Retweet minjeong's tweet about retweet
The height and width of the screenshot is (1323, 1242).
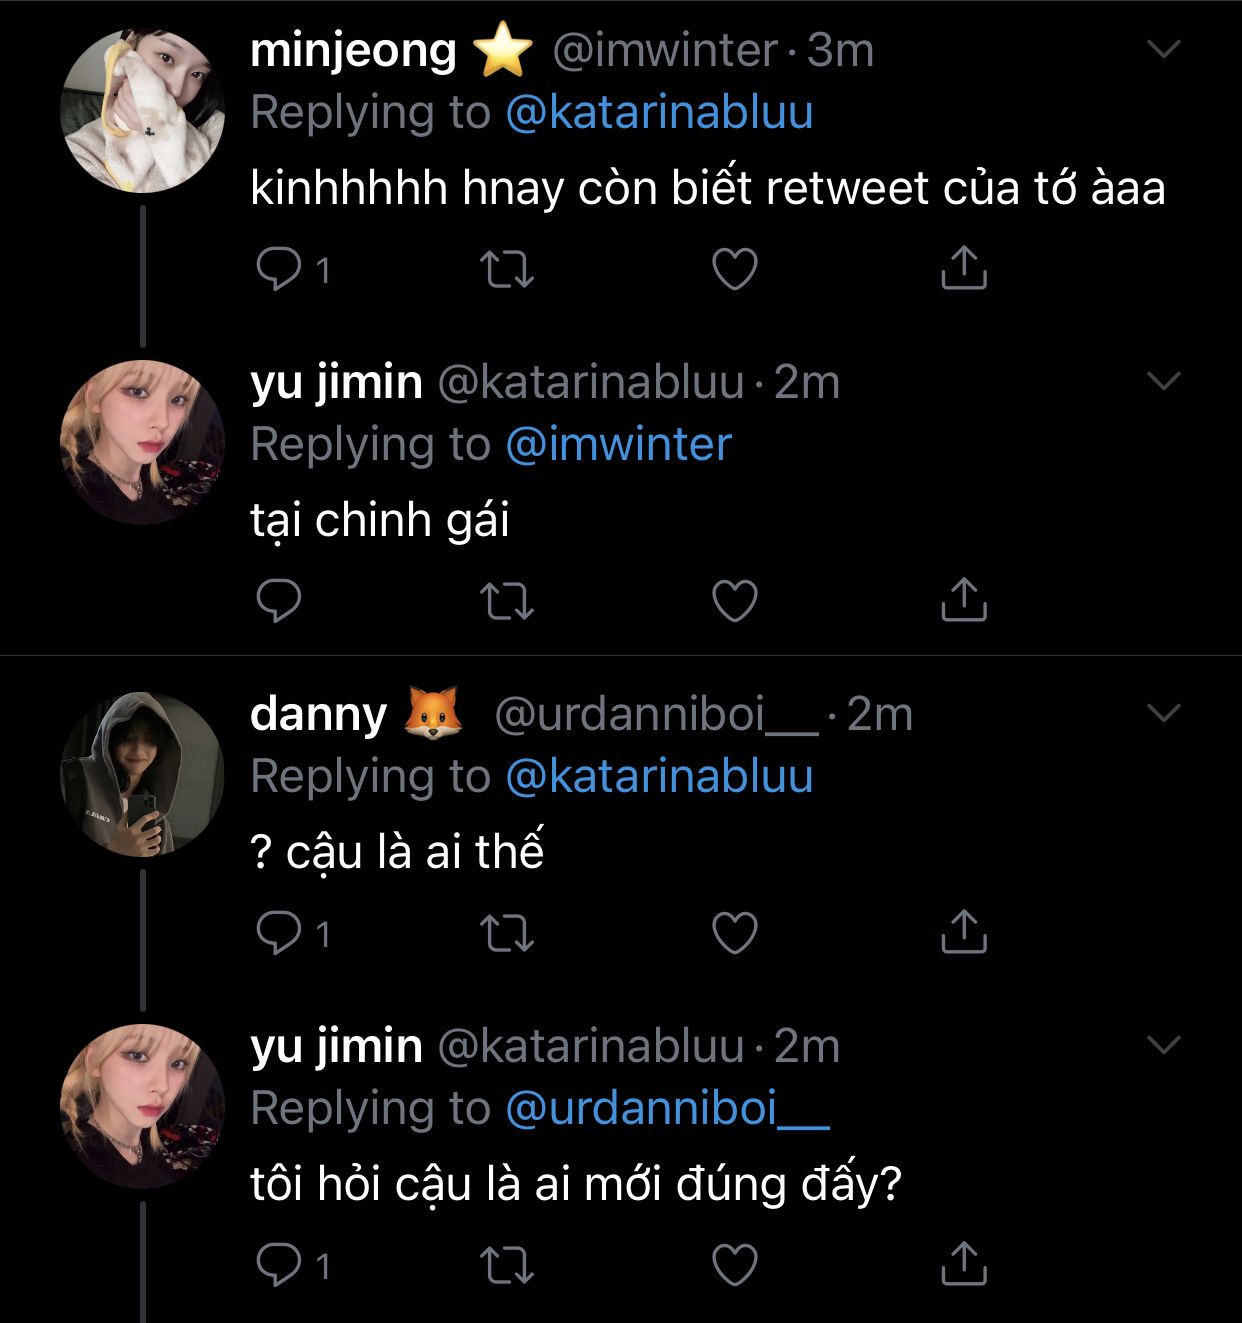[507, 268]
